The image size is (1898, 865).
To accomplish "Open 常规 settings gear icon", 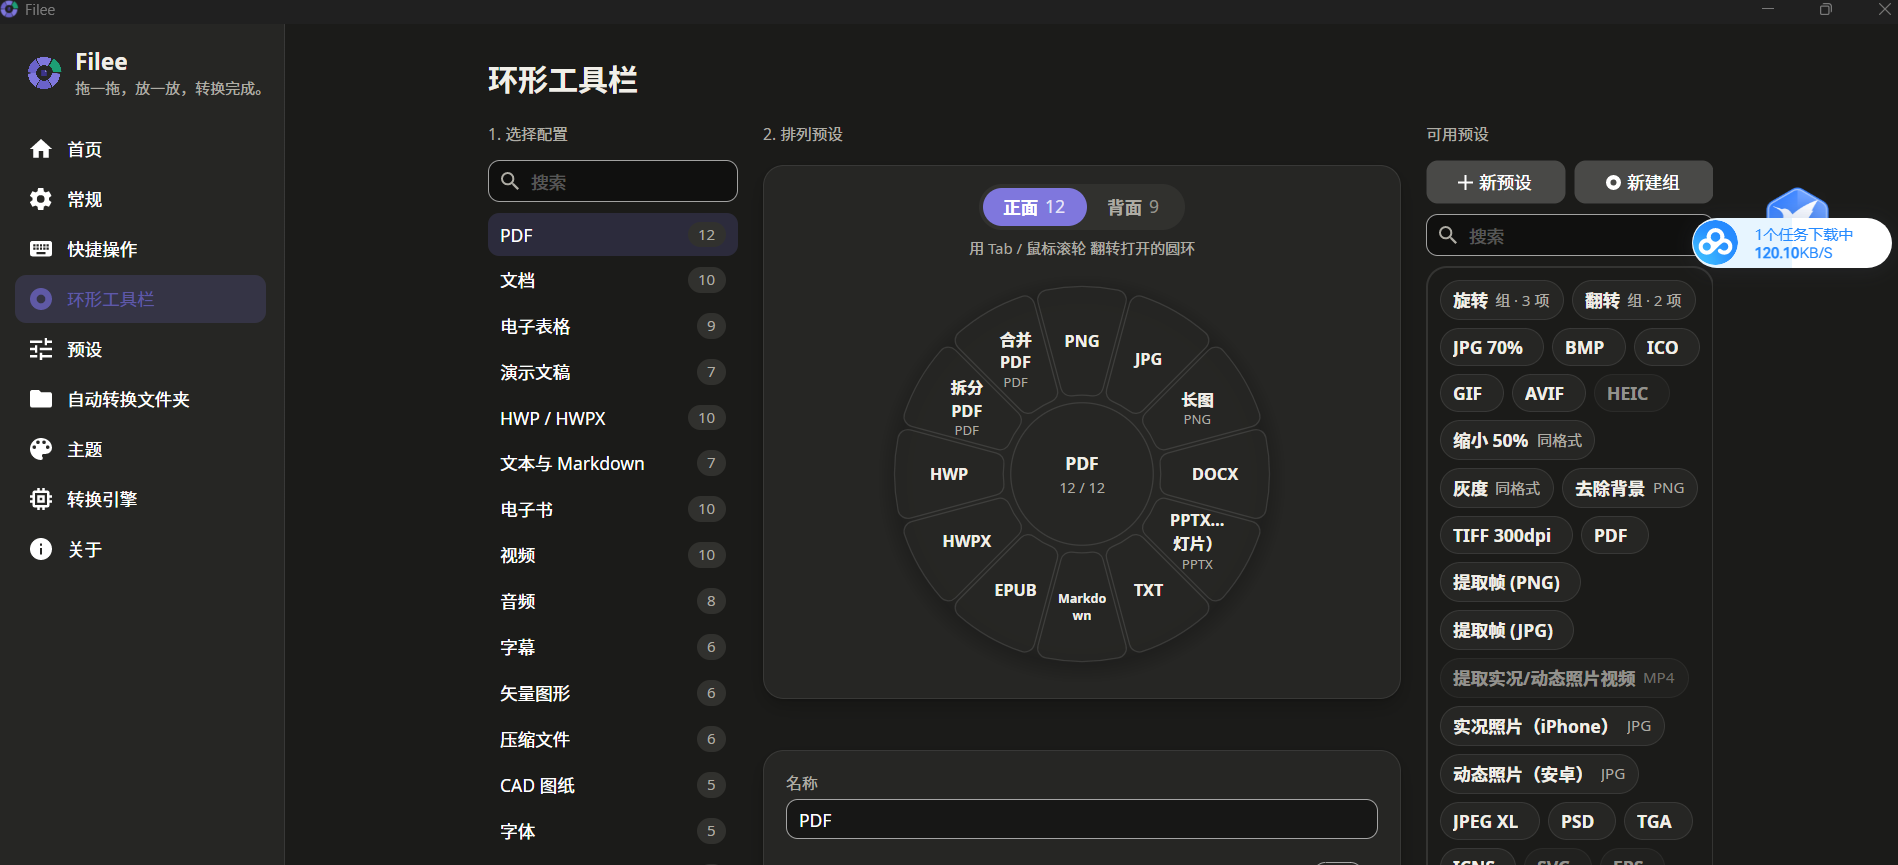I will pyautogui.click(x=41, y=199).
